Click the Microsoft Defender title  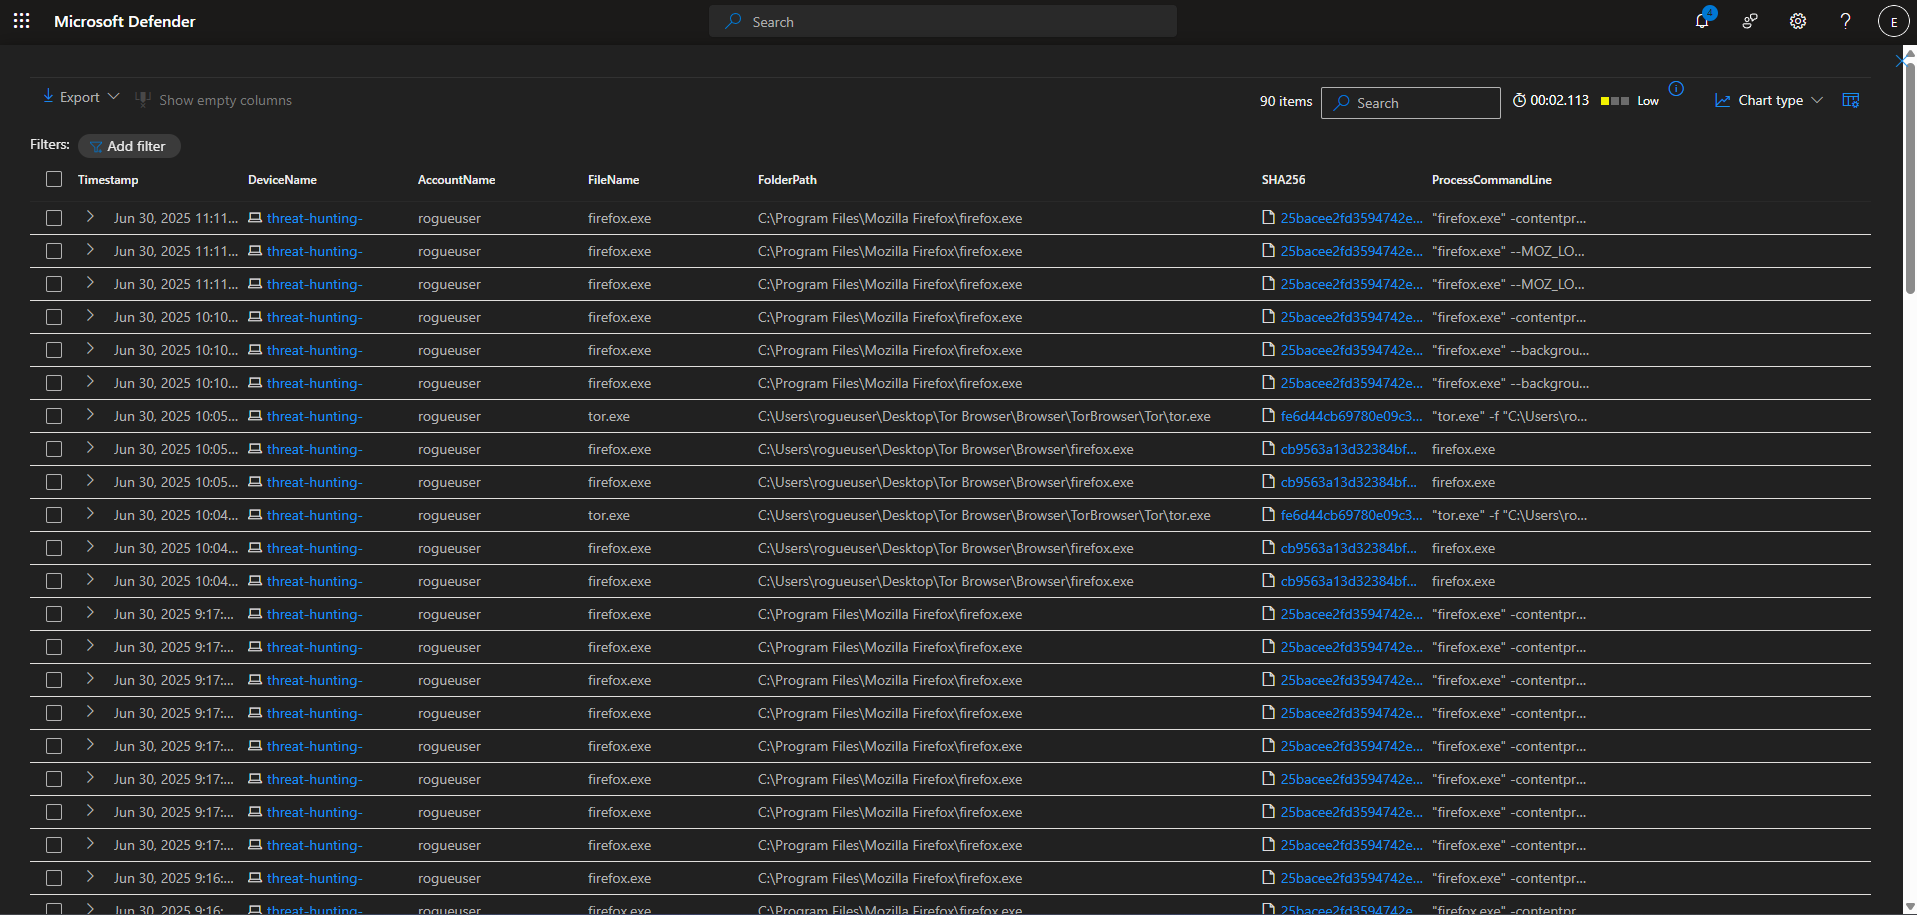124,21
